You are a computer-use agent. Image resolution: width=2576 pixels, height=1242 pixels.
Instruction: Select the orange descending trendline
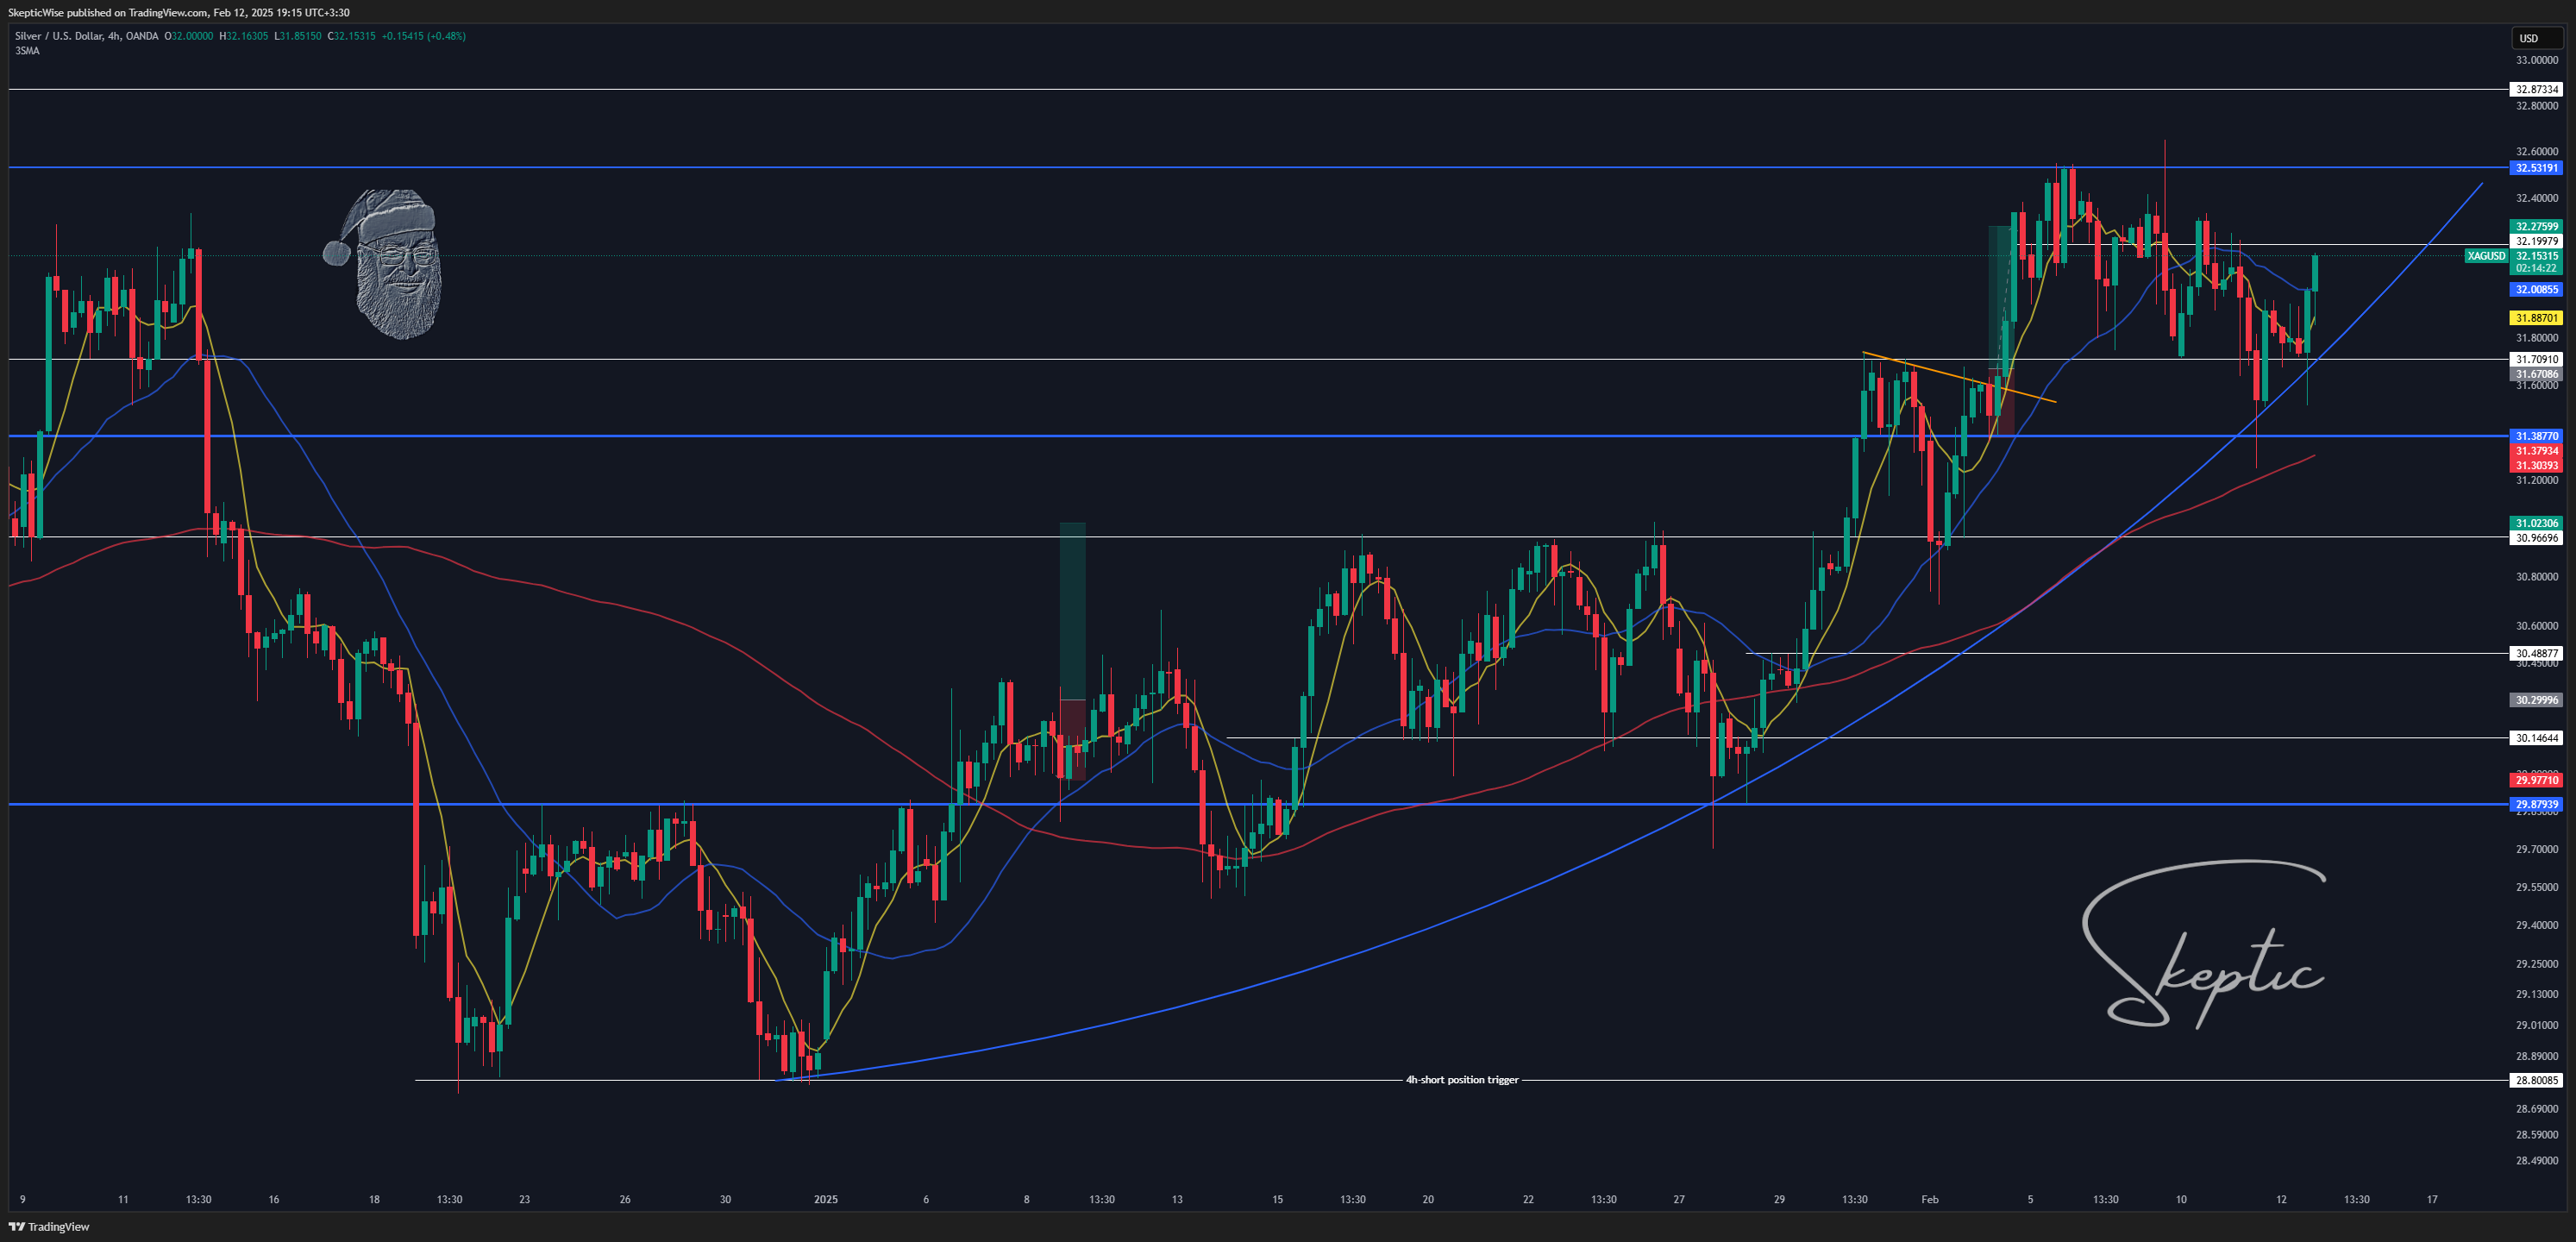pos(1960,378)
